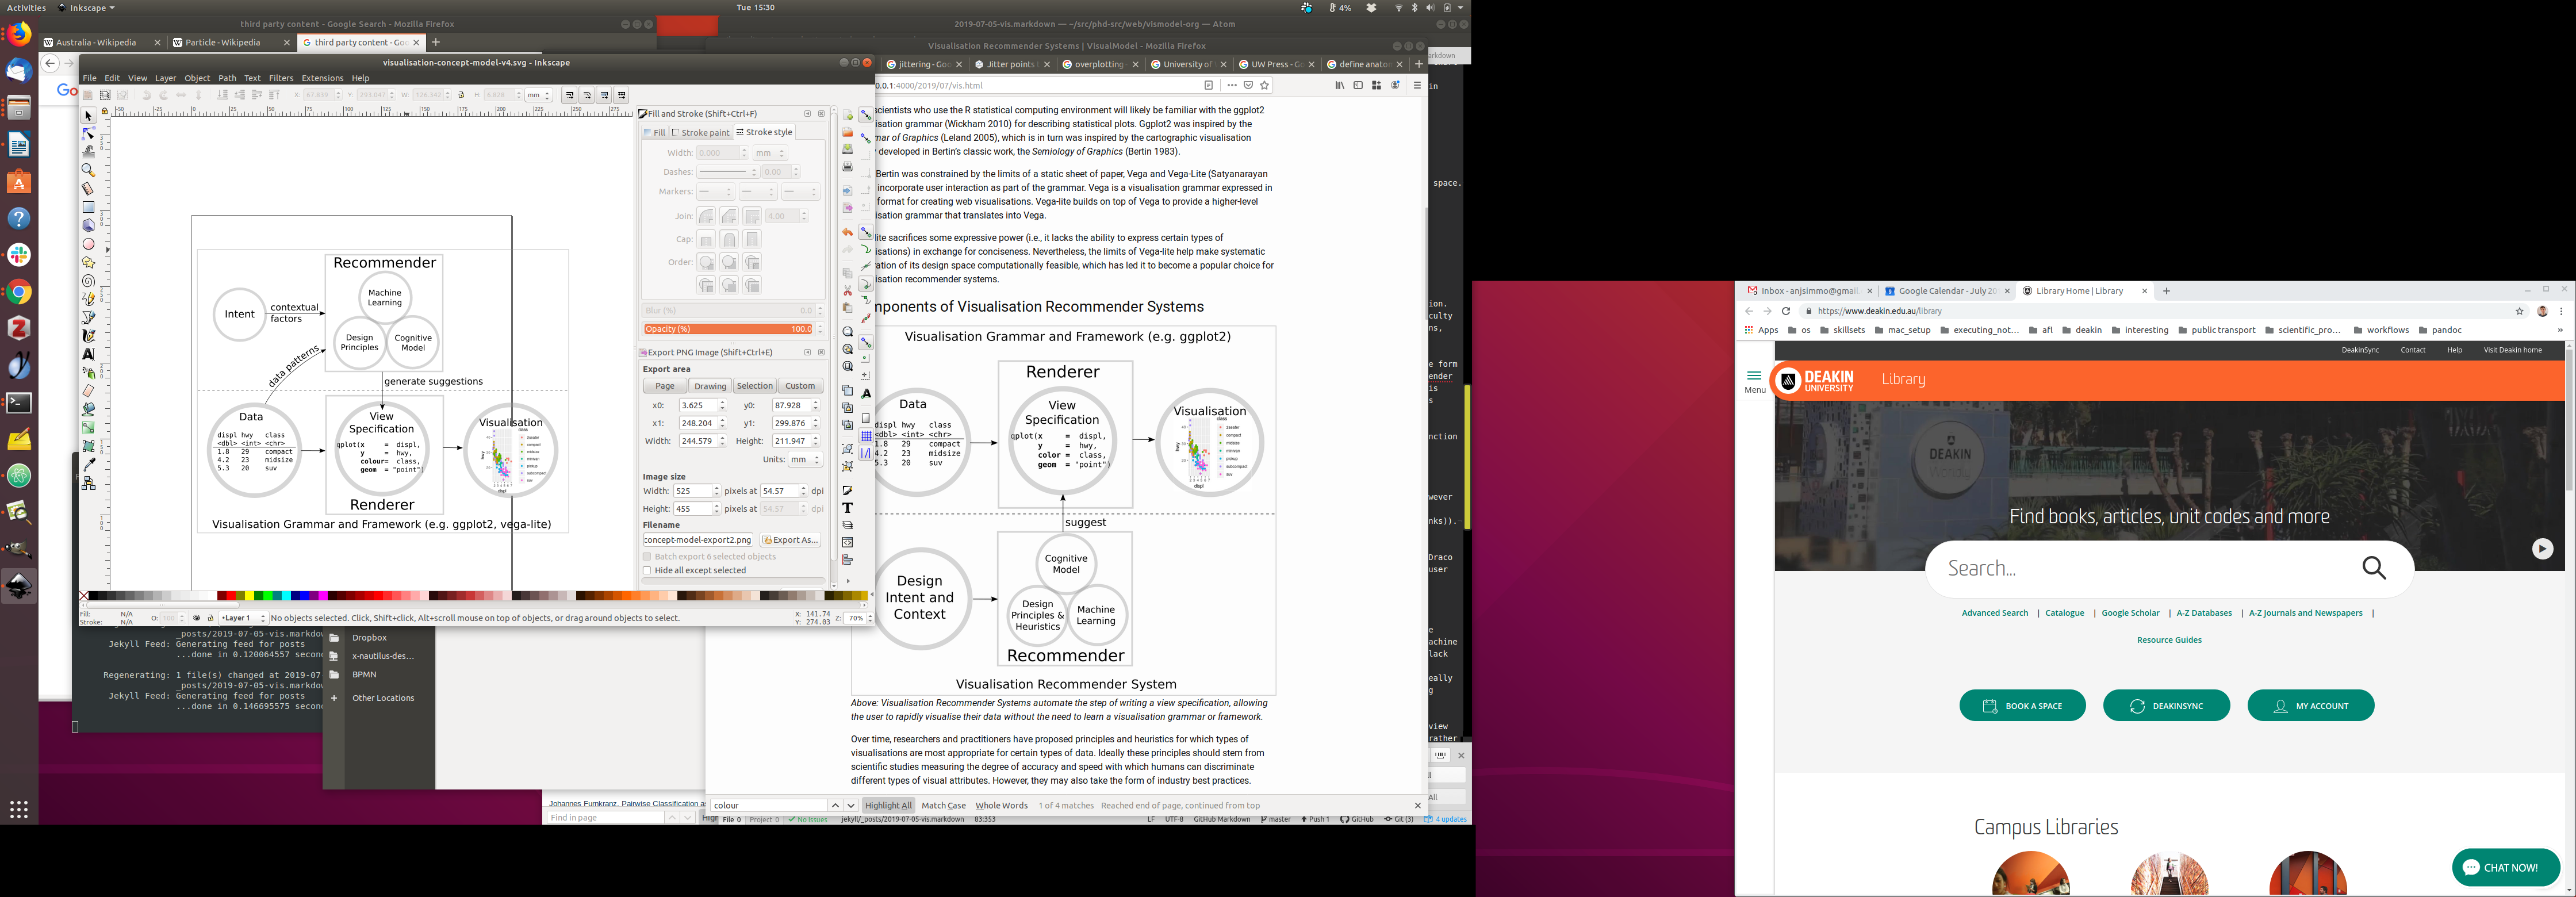
Task: Select the Ellipse/Circle tool
Action: pos(88,244)
